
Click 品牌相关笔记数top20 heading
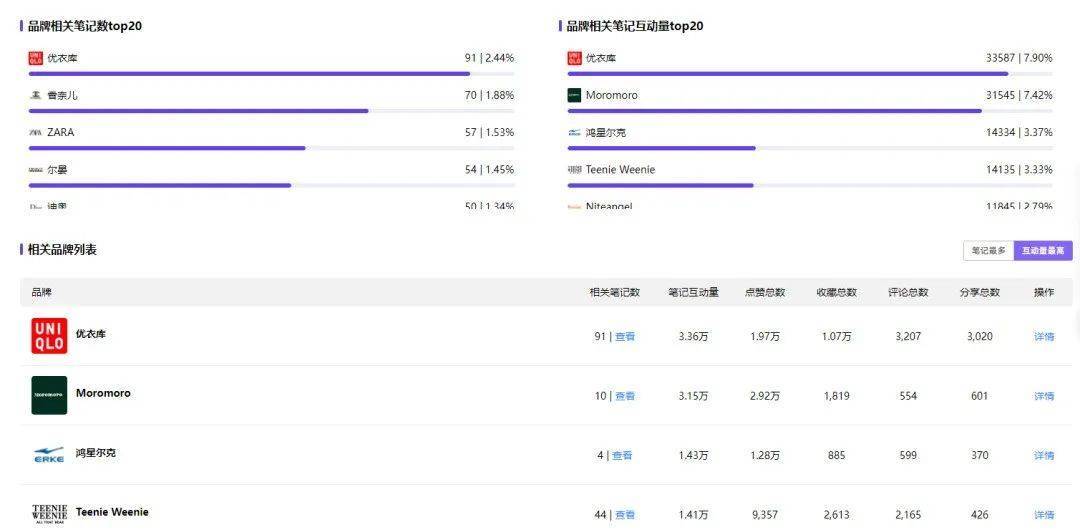click(x=85, y=26)
